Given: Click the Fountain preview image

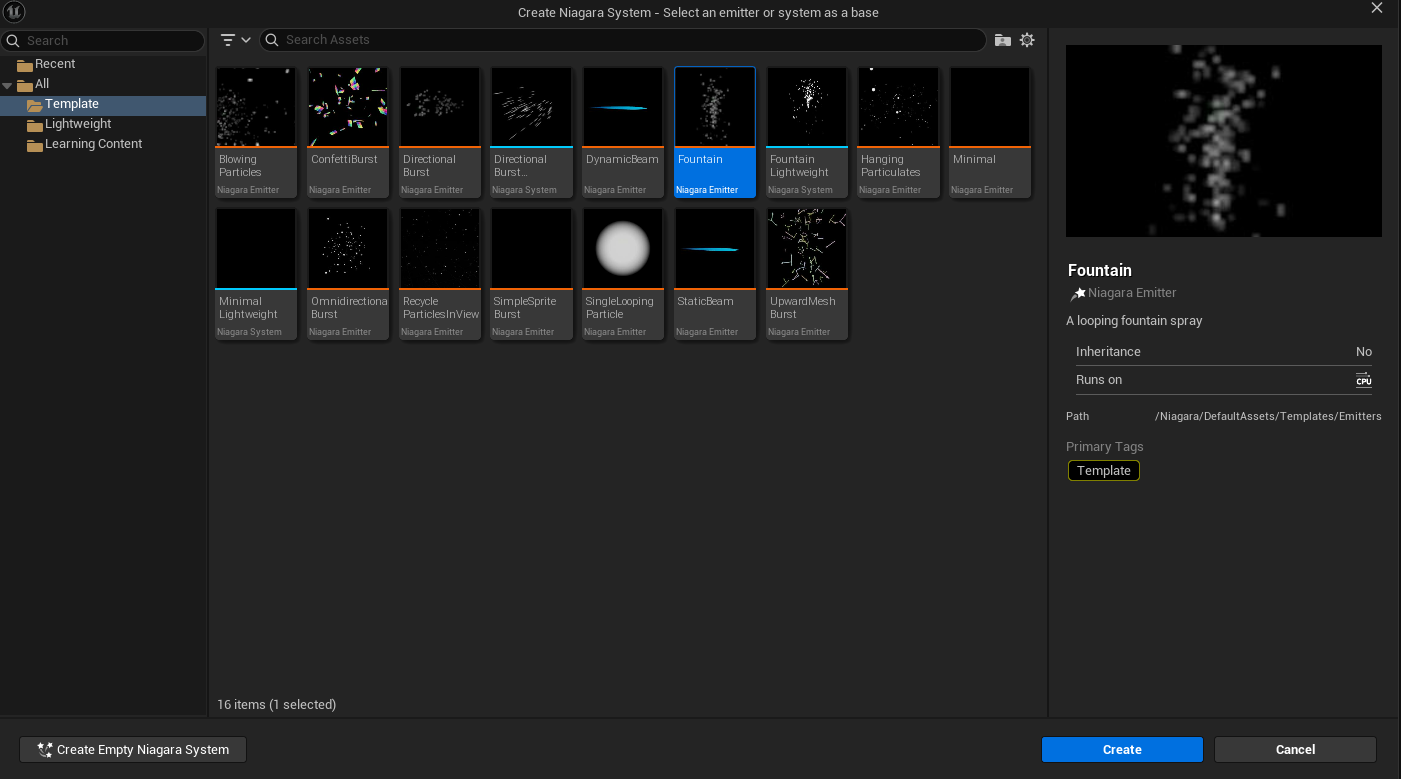Looking at the screenshot, I should point(1224,141).
